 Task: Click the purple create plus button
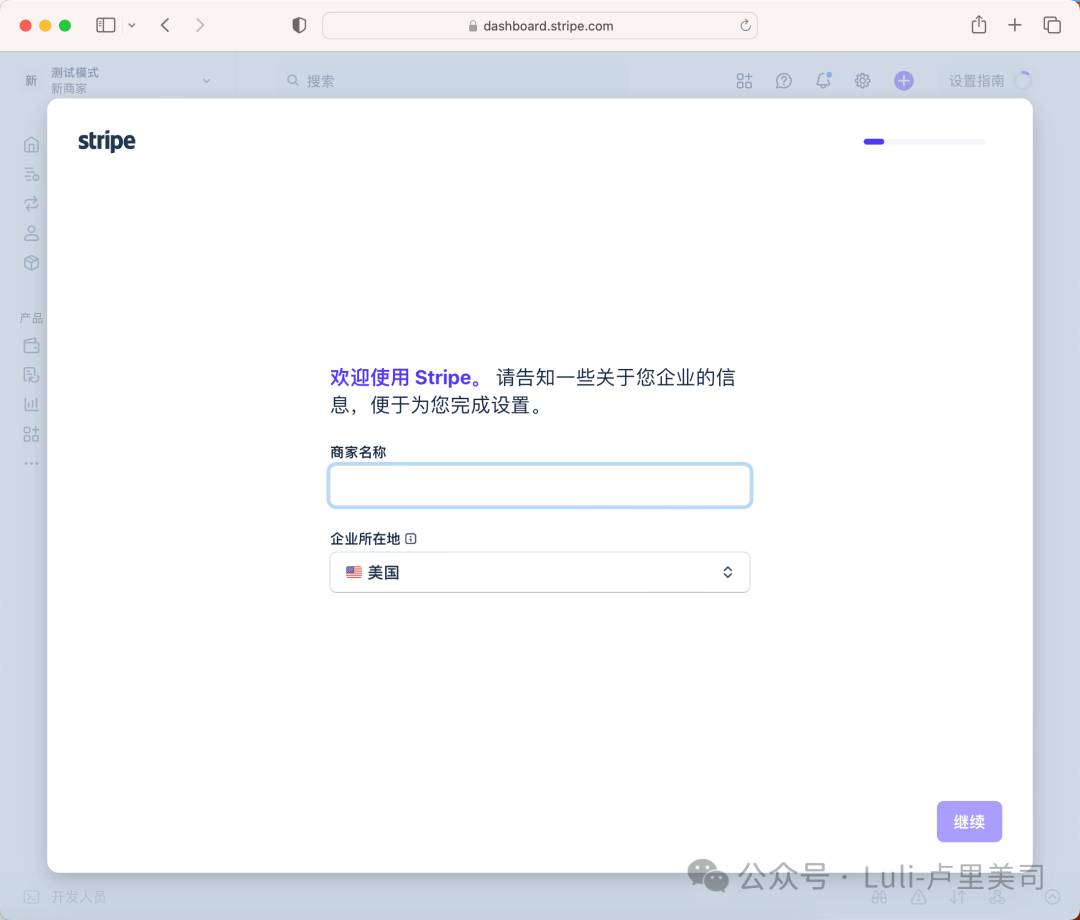[x=904, y=81]
